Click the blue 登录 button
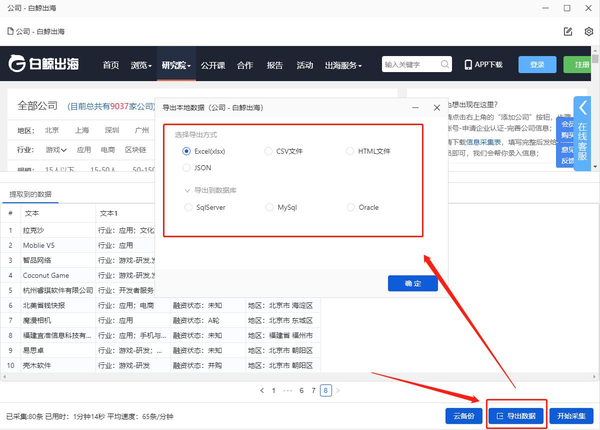Viewport: 600px width, 430px height. 537,65
